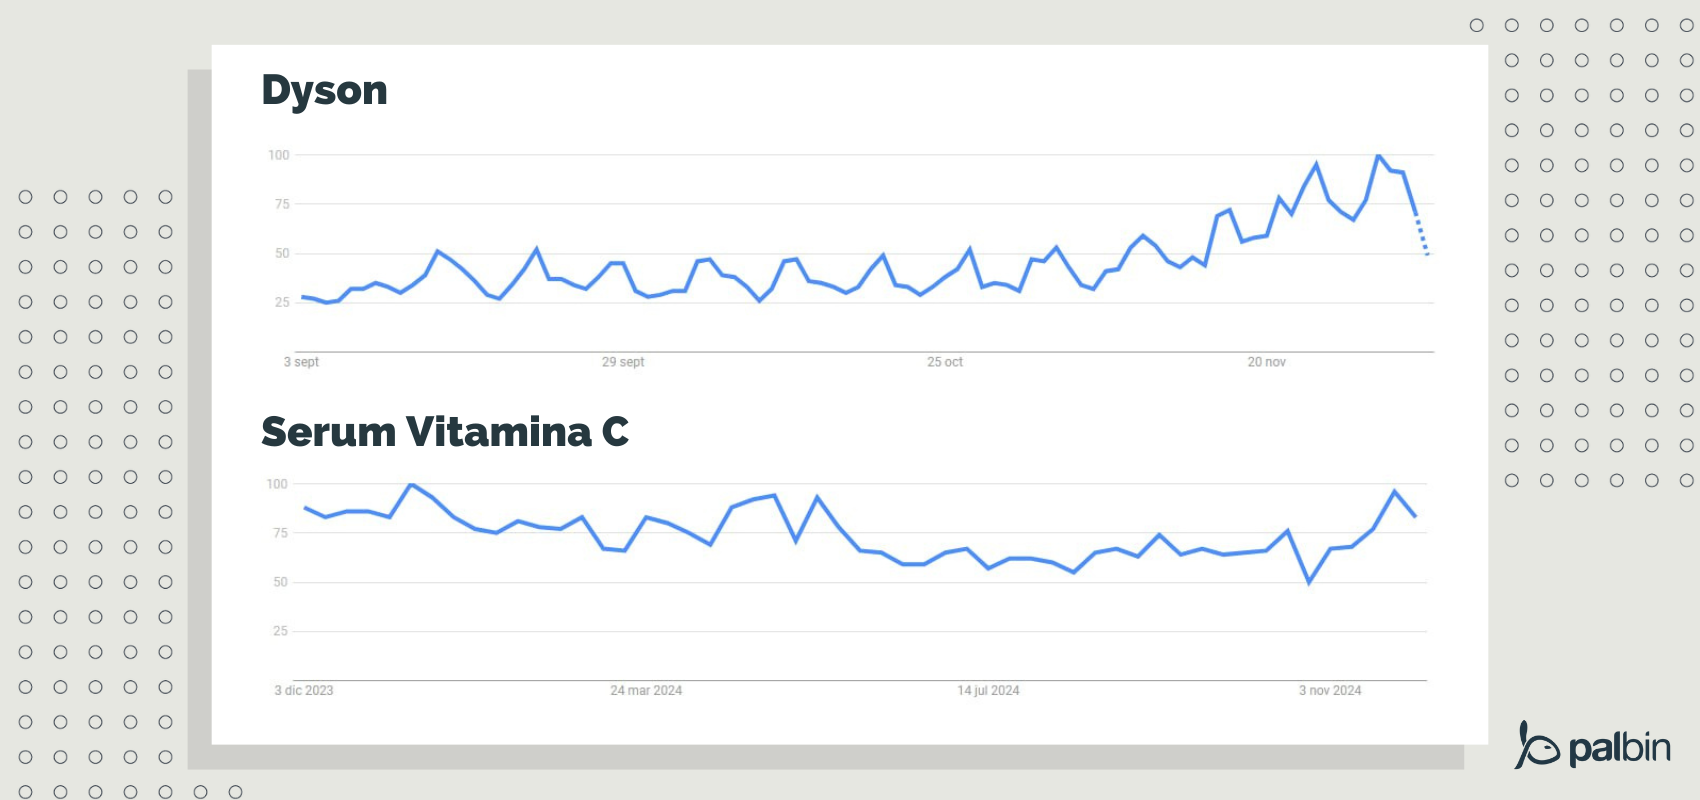Click the 14 jul 2024 date label
This screenshot has height=800, width=1700.
pyautogui.click(x=988, y=690)
